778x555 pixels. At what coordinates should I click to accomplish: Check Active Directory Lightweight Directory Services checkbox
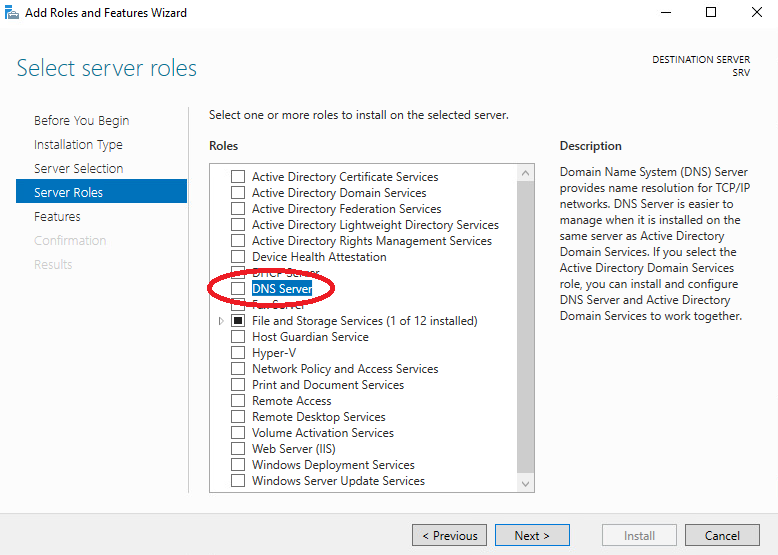click(238, 225)
